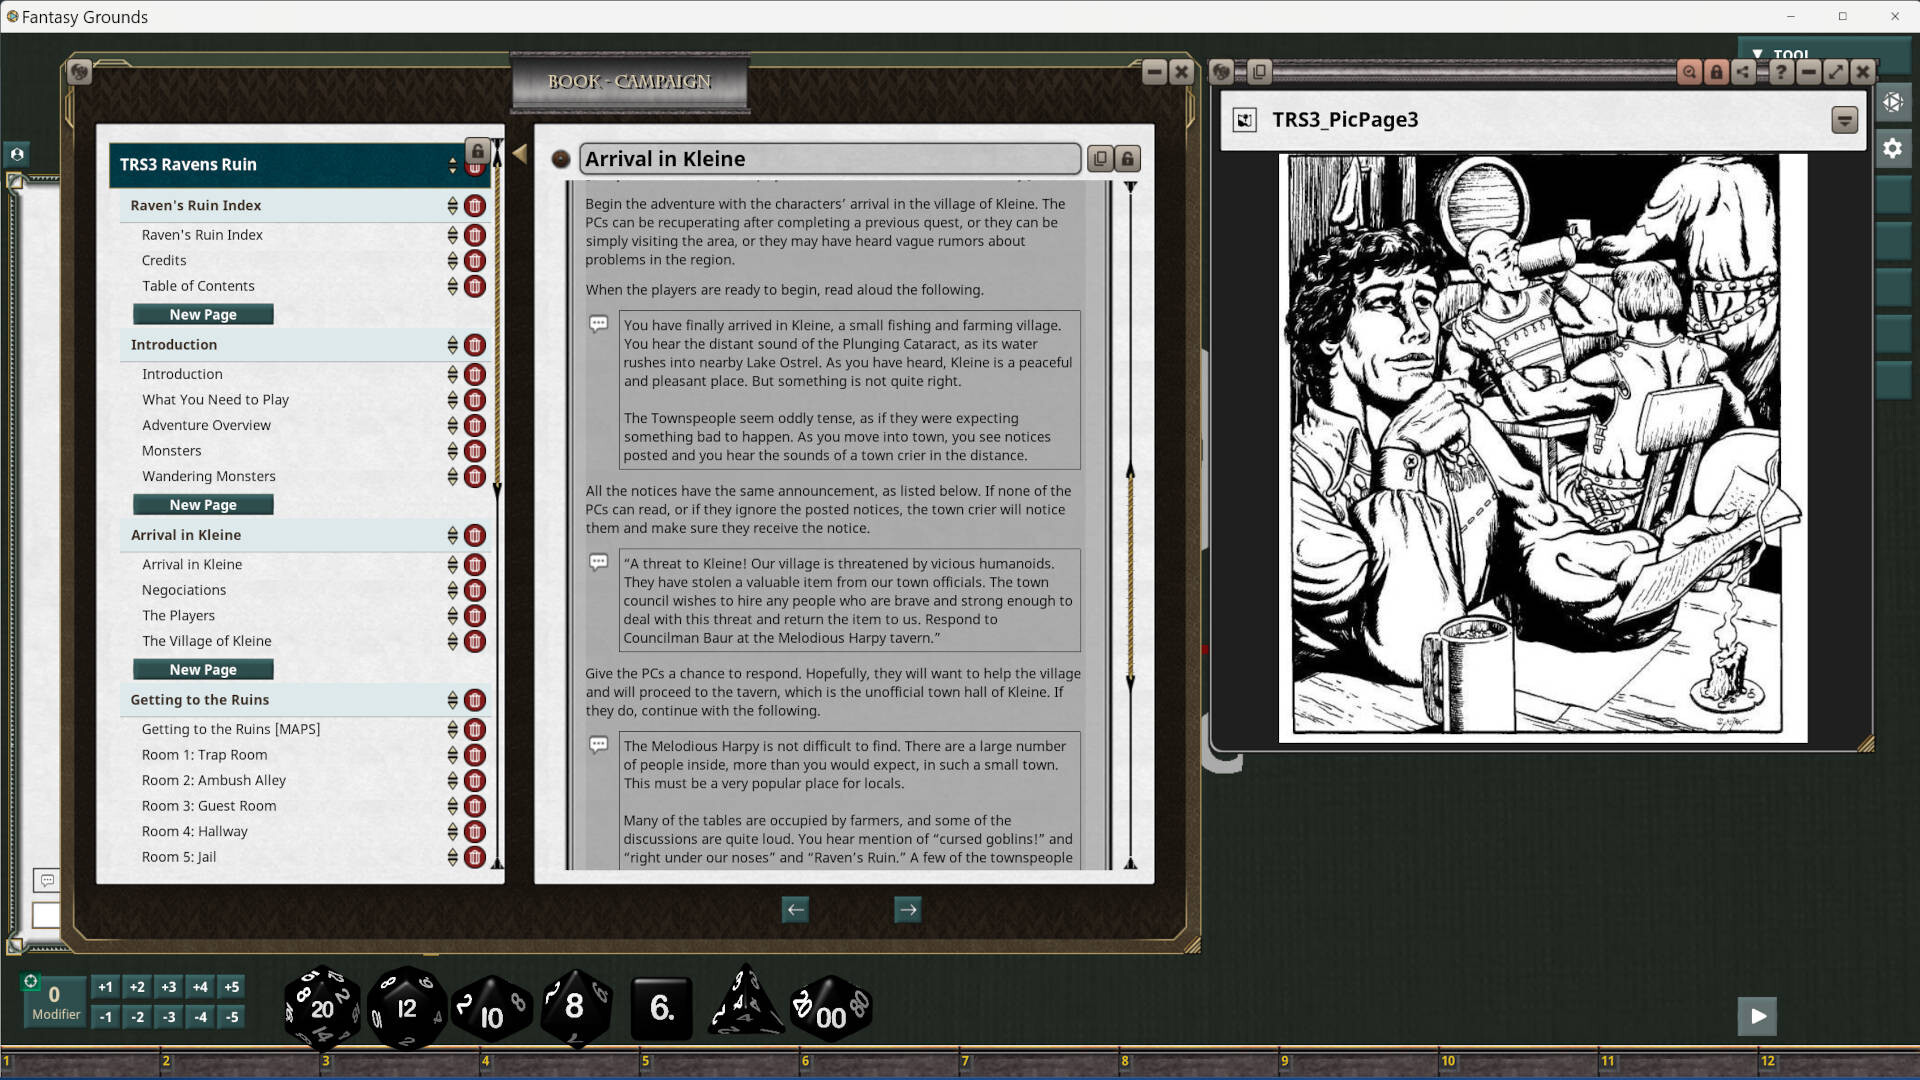Select the magnifier zoom icon on TRS3_PicPage3
The width and height of the screenshot is (1920, 1080).
[1690, 72]
